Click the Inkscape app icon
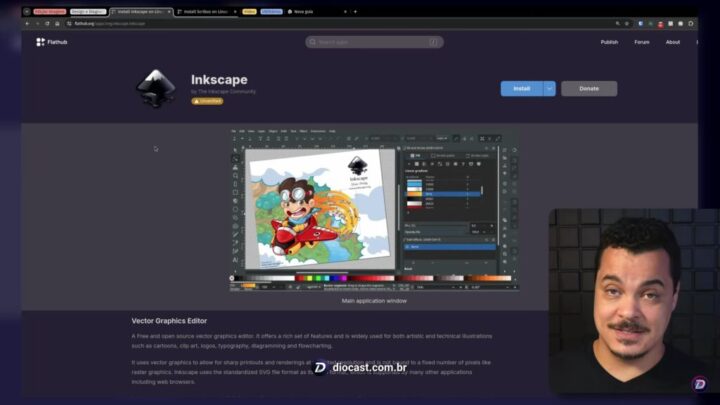720x405 pixels. [156, 88]
